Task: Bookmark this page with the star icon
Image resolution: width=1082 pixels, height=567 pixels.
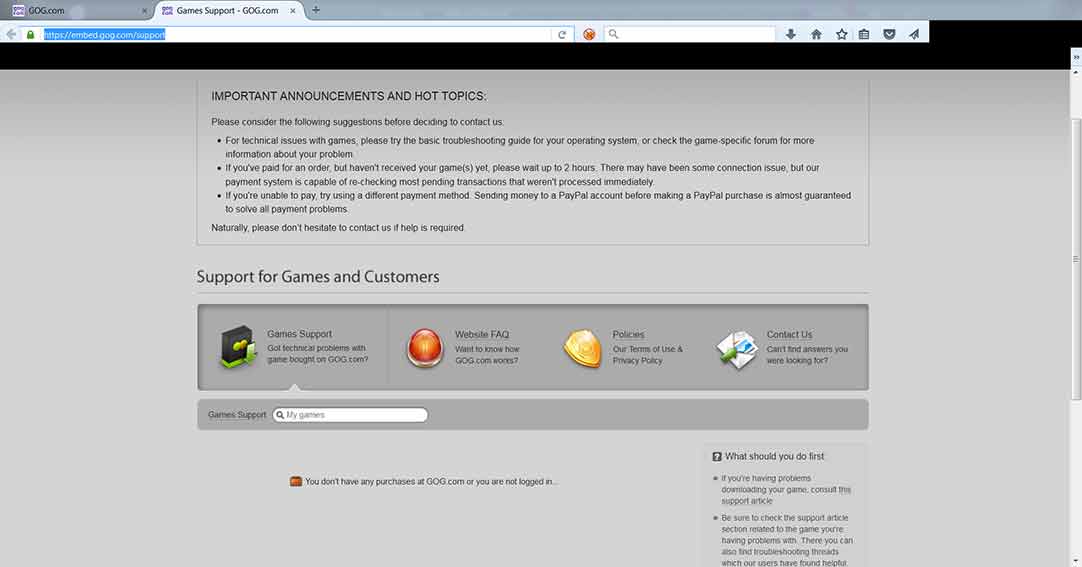Action: (841, 34)
